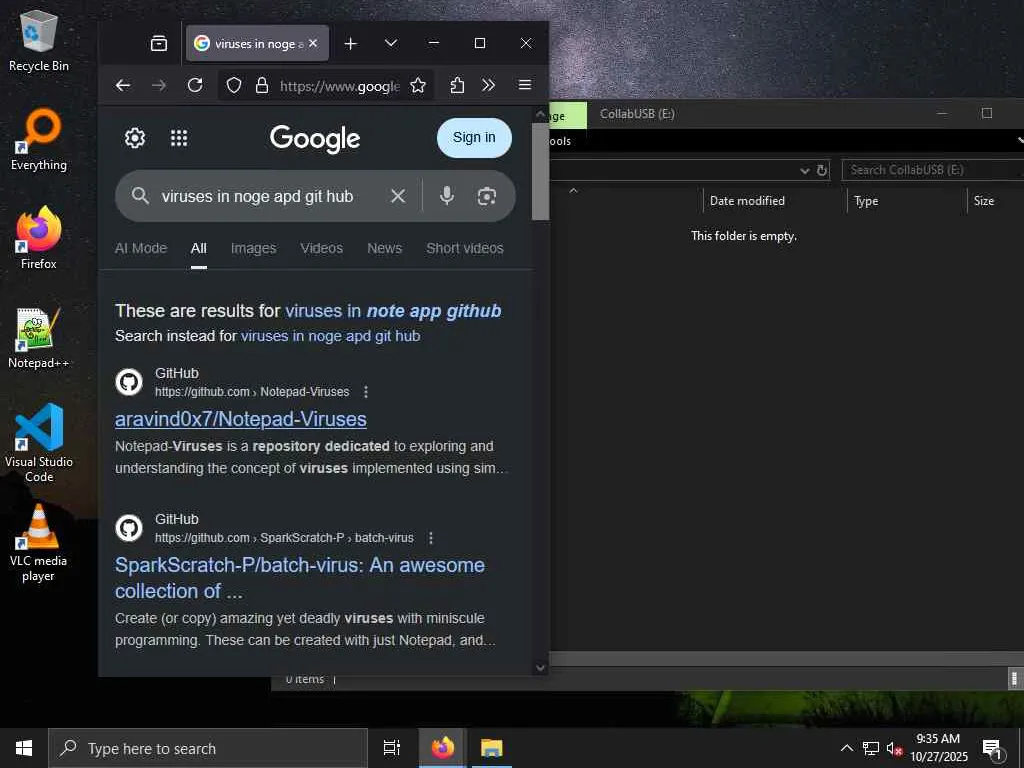Viewport: 1024px width, 768px height.
Task: Show site security padlock info
Action: [x=262, y=86]
